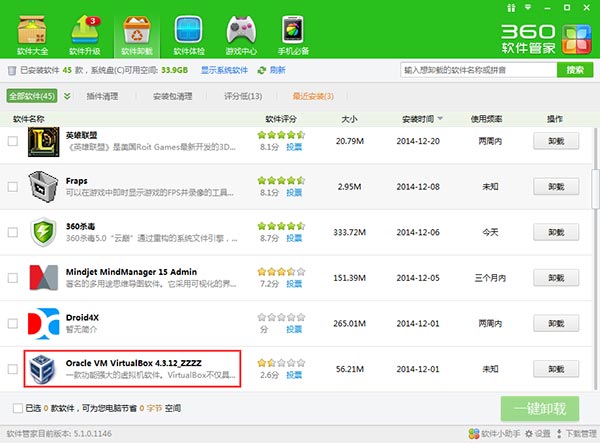Screen dimensions: 600x443
Task: Check the box next to Fraps
Action: [x=12, y=186]
